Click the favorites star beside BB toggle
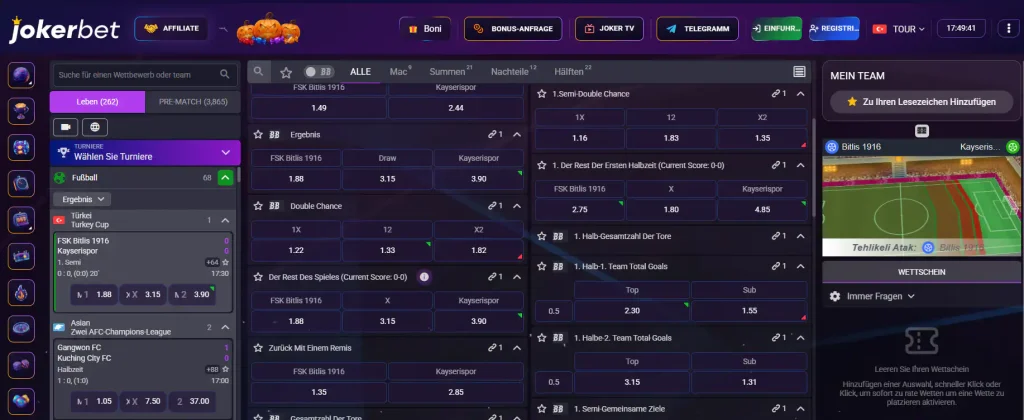Viewport: 1024px width, 420px height. tap(286, 72)
